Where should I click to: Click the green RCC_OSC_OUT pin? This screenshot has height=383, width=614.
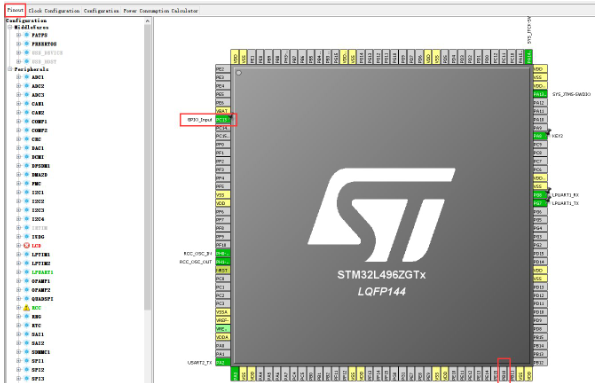222,262
